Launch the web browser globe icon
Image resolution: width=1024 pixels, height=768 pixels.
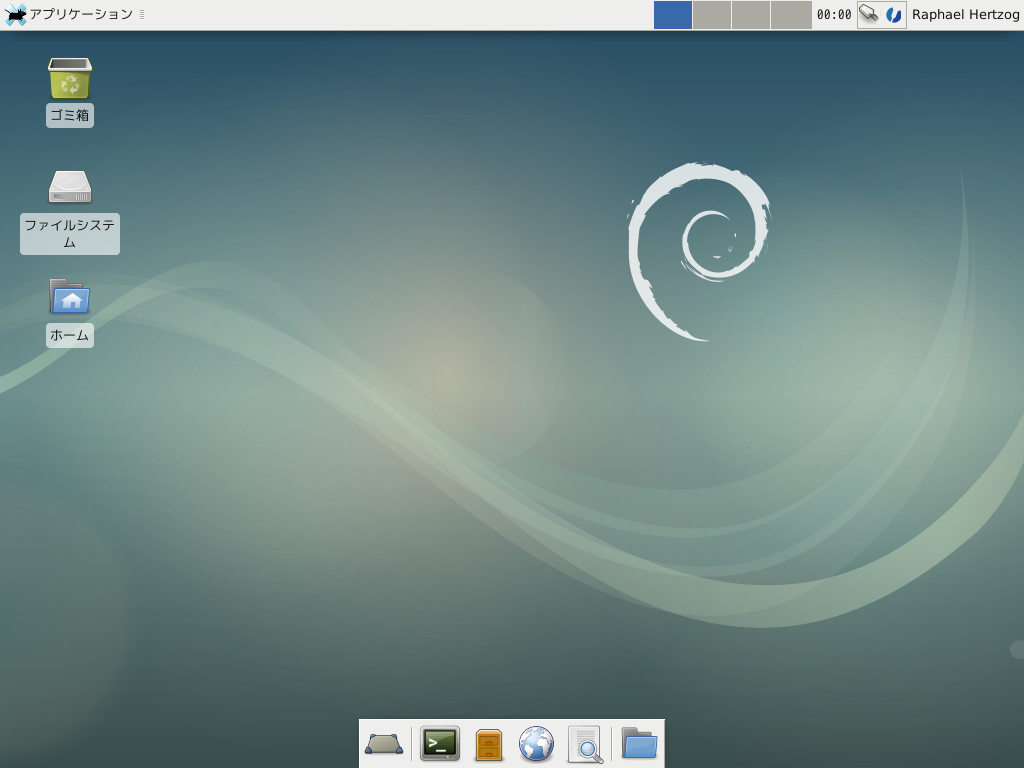[x=537, y=744]
